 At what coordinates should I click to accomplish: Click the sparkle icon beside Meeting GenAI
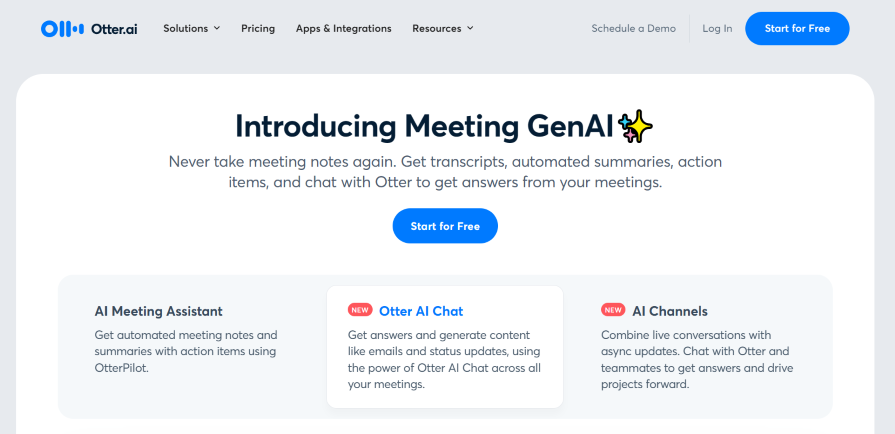coord(636,126)
